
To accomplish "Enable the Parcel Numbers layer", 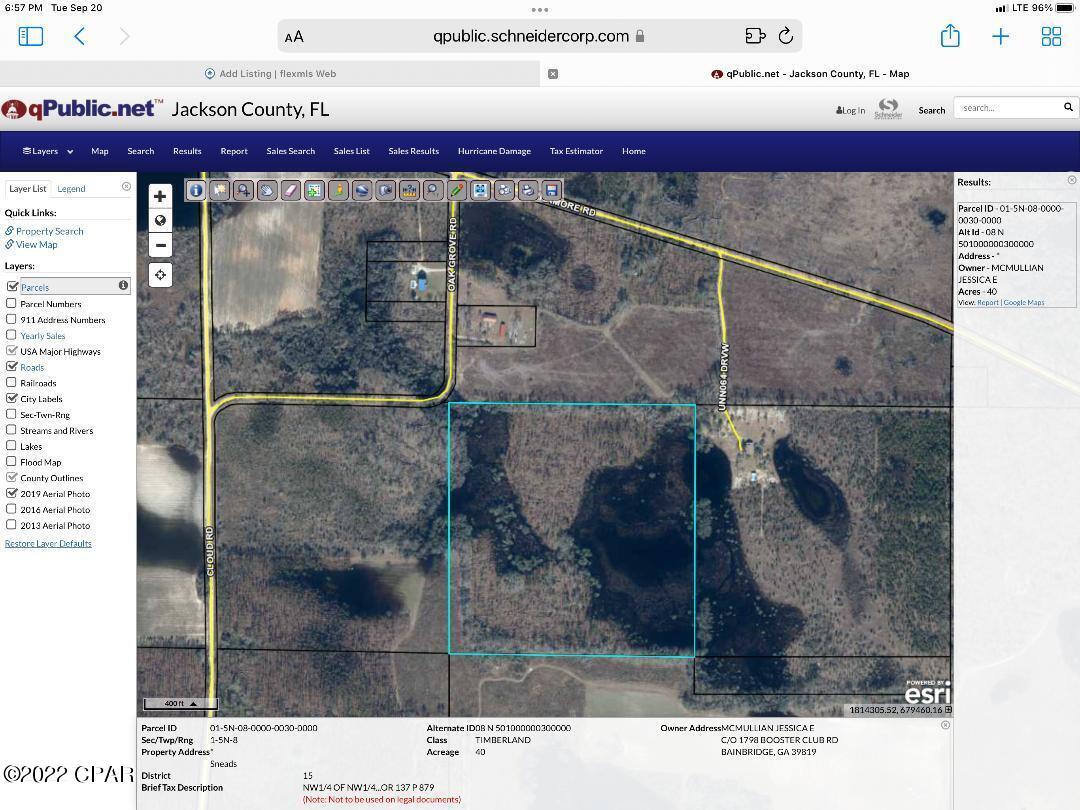I will pos(13,303).
